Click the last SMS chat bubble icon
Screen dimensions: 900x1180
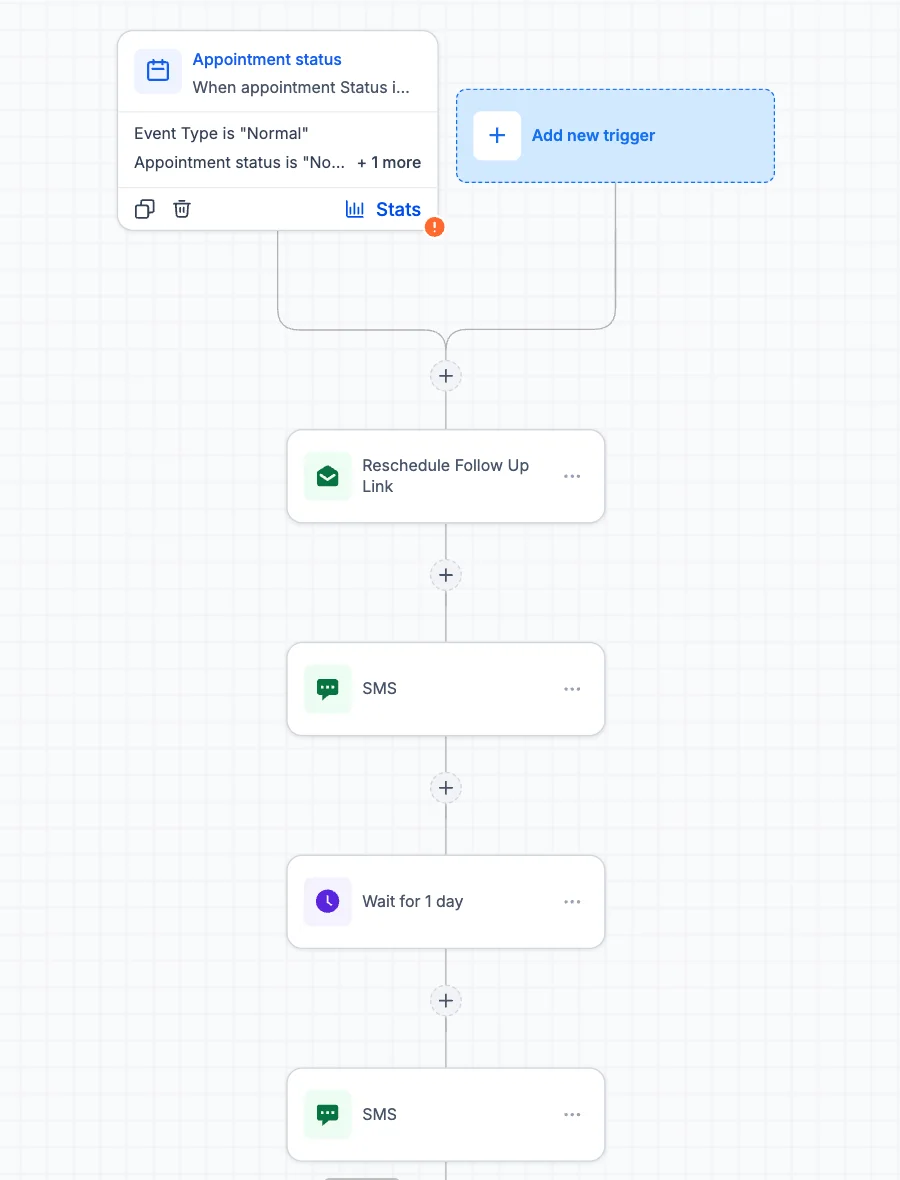(x=327, y=1115)
